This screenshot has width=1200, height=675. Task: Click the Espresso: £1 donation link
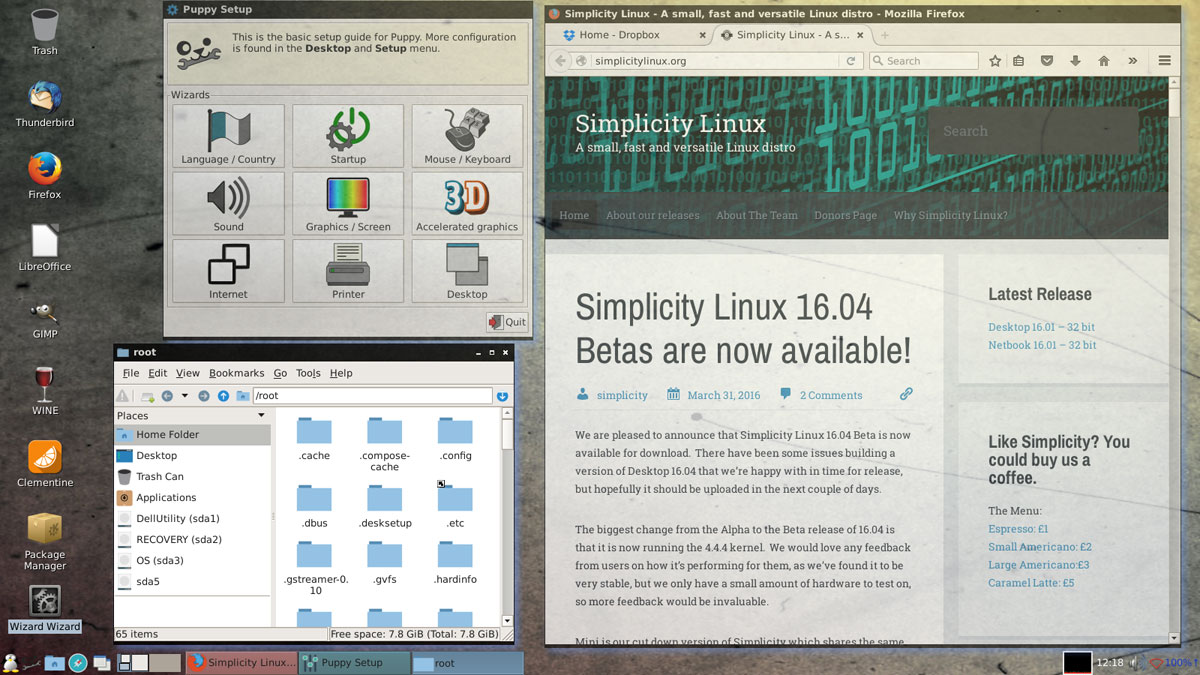coord(1018,529)
